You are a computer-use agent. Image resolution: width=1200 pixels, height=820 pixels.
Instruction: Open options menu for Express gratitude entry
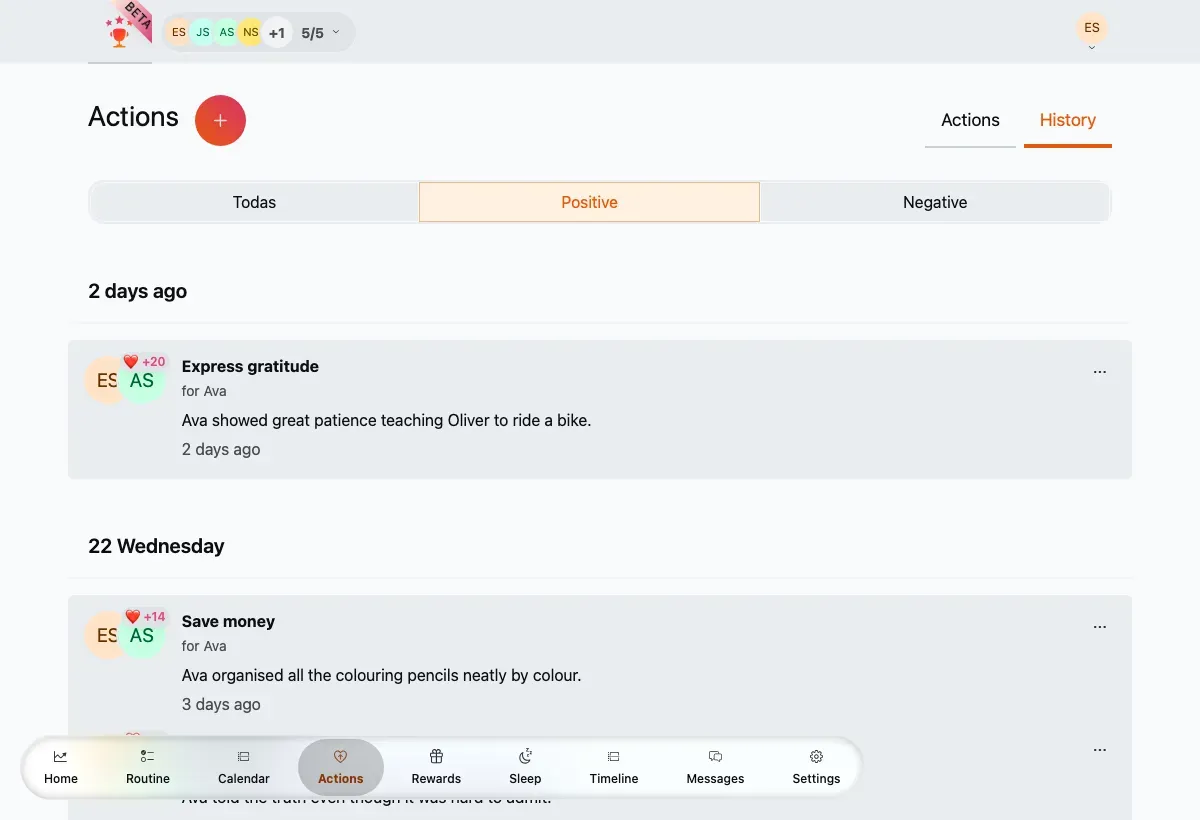pos(1100,372)
